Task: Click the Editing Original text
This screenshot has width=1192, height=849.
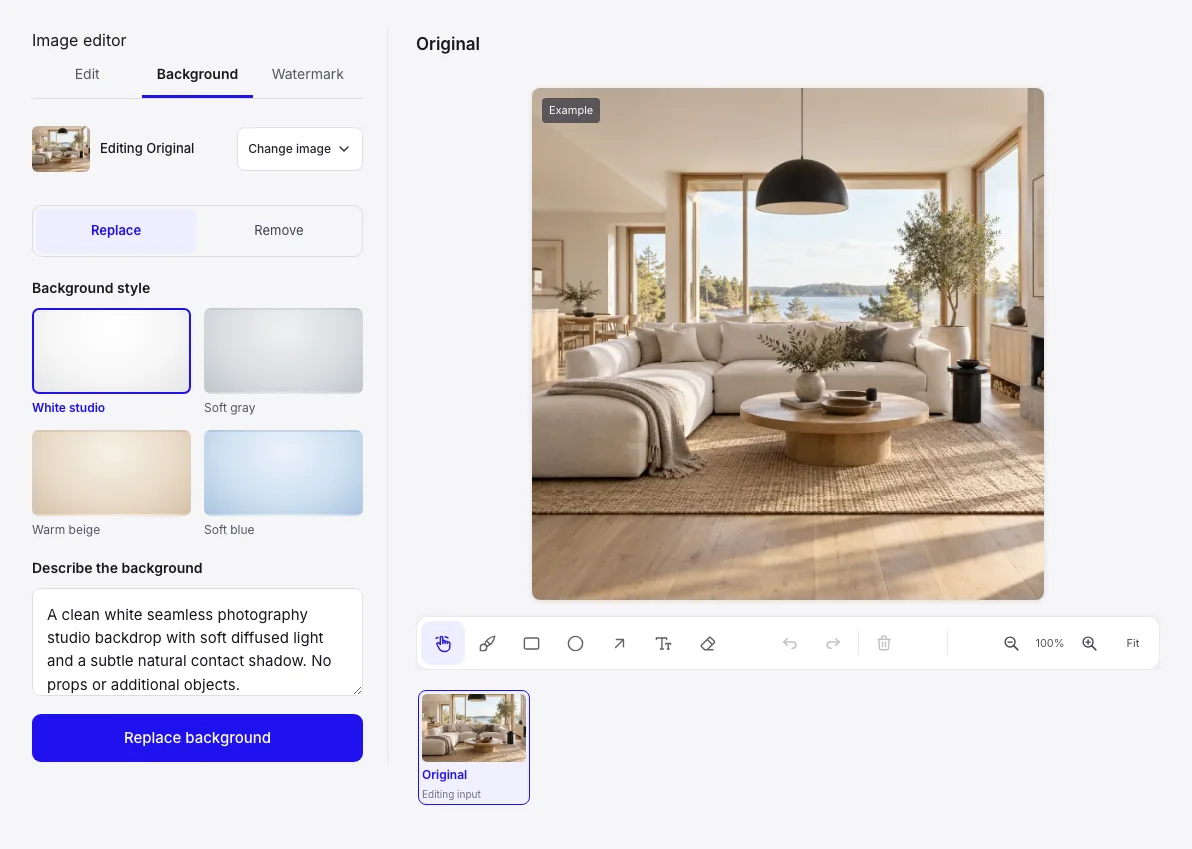Action: point(147,149)
